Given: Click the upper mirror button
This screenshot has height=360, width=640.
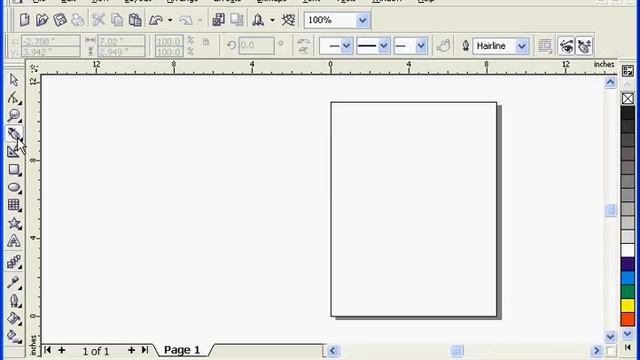Looking at the screenshot, I should click(x=303, y=42).
